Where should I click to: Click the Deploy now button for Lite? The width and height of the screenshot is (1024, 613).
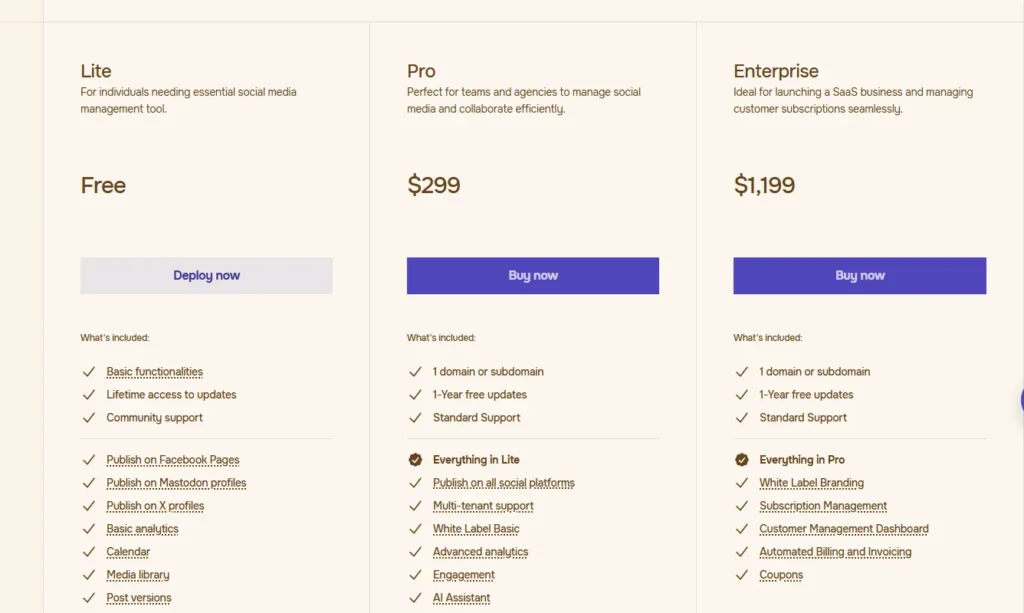coord(206,275)
